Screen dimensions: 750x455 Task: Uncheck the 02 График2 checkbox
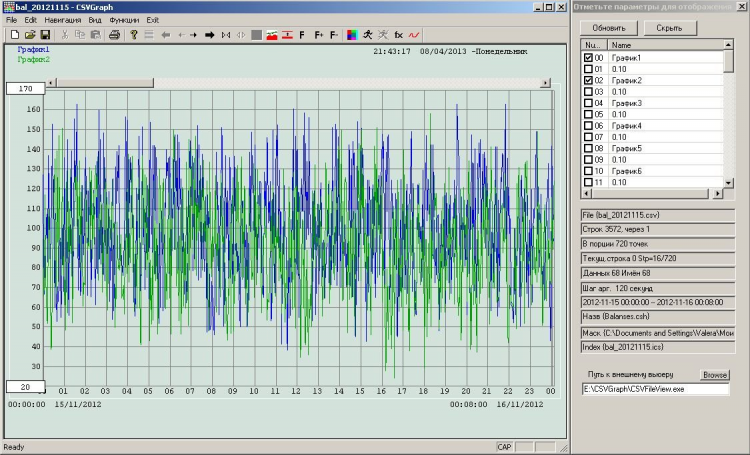tap(588, 80)
